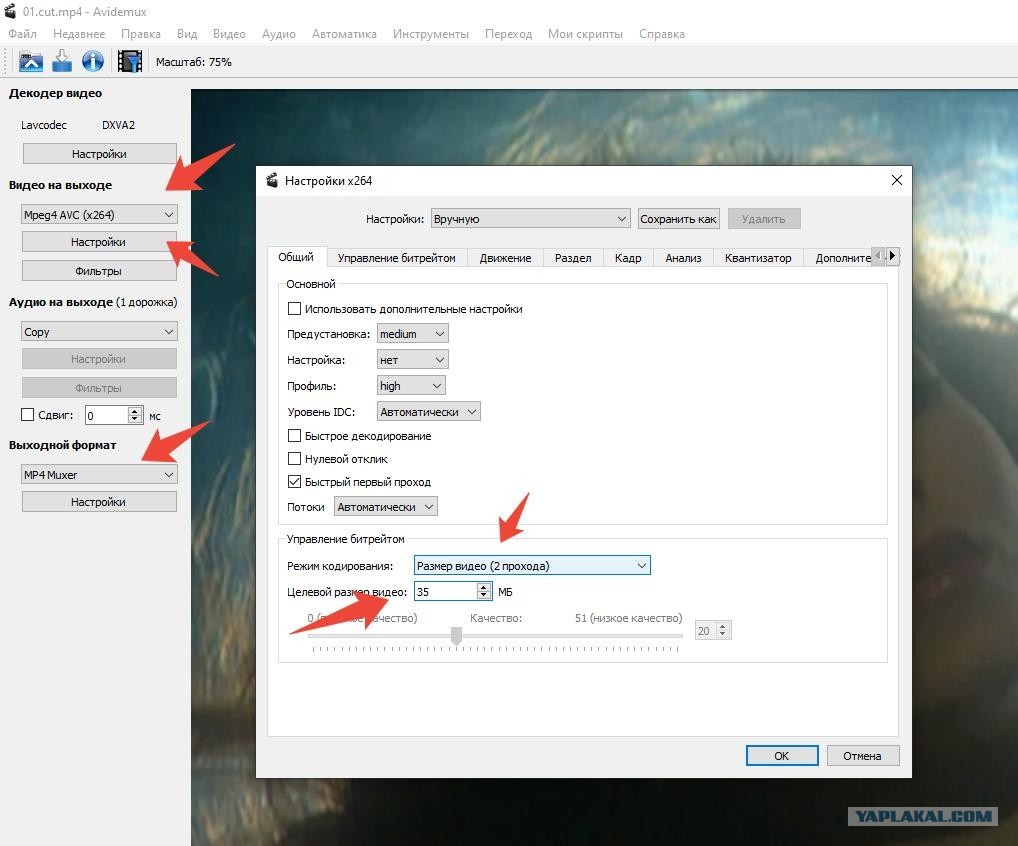Viewport: 1018px width, 846px height.
Task: Switch to the Управление битрейтом tab
Action: pyautogui.click(x=396, y=258)
